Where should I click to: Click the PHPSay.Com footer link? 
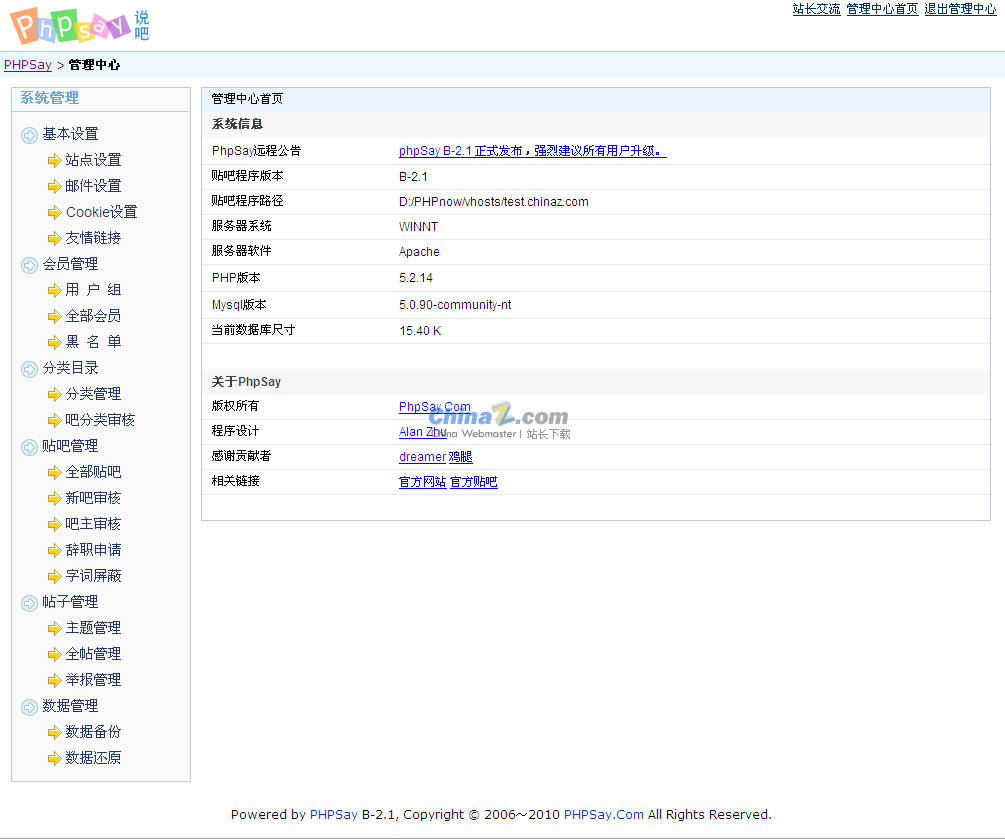pyautogui.click(x=603, y=814)
